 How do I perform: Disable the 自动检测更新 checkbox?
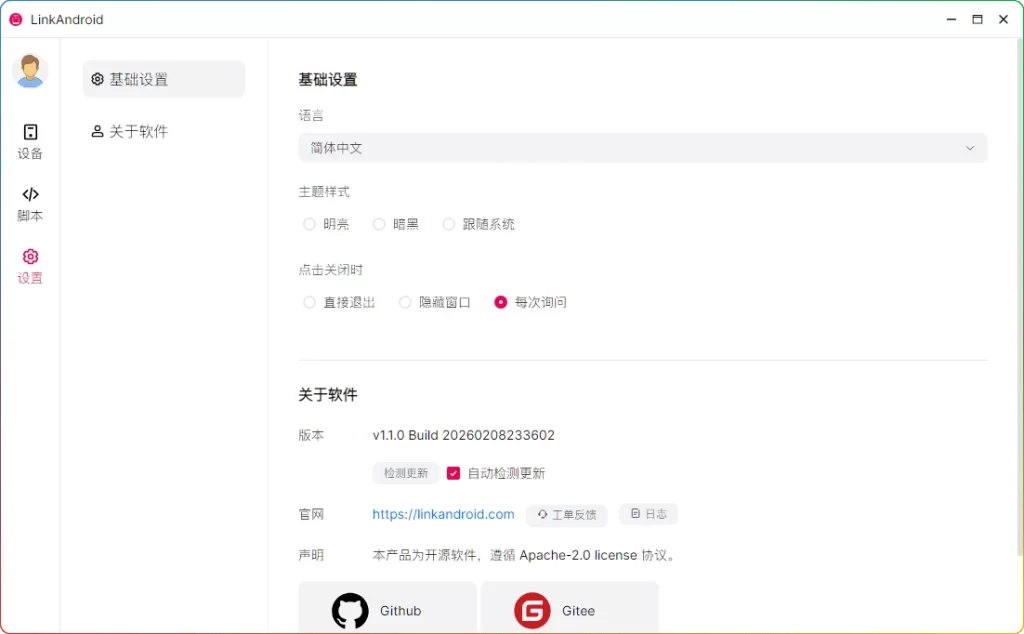click(x=453, y=473)
